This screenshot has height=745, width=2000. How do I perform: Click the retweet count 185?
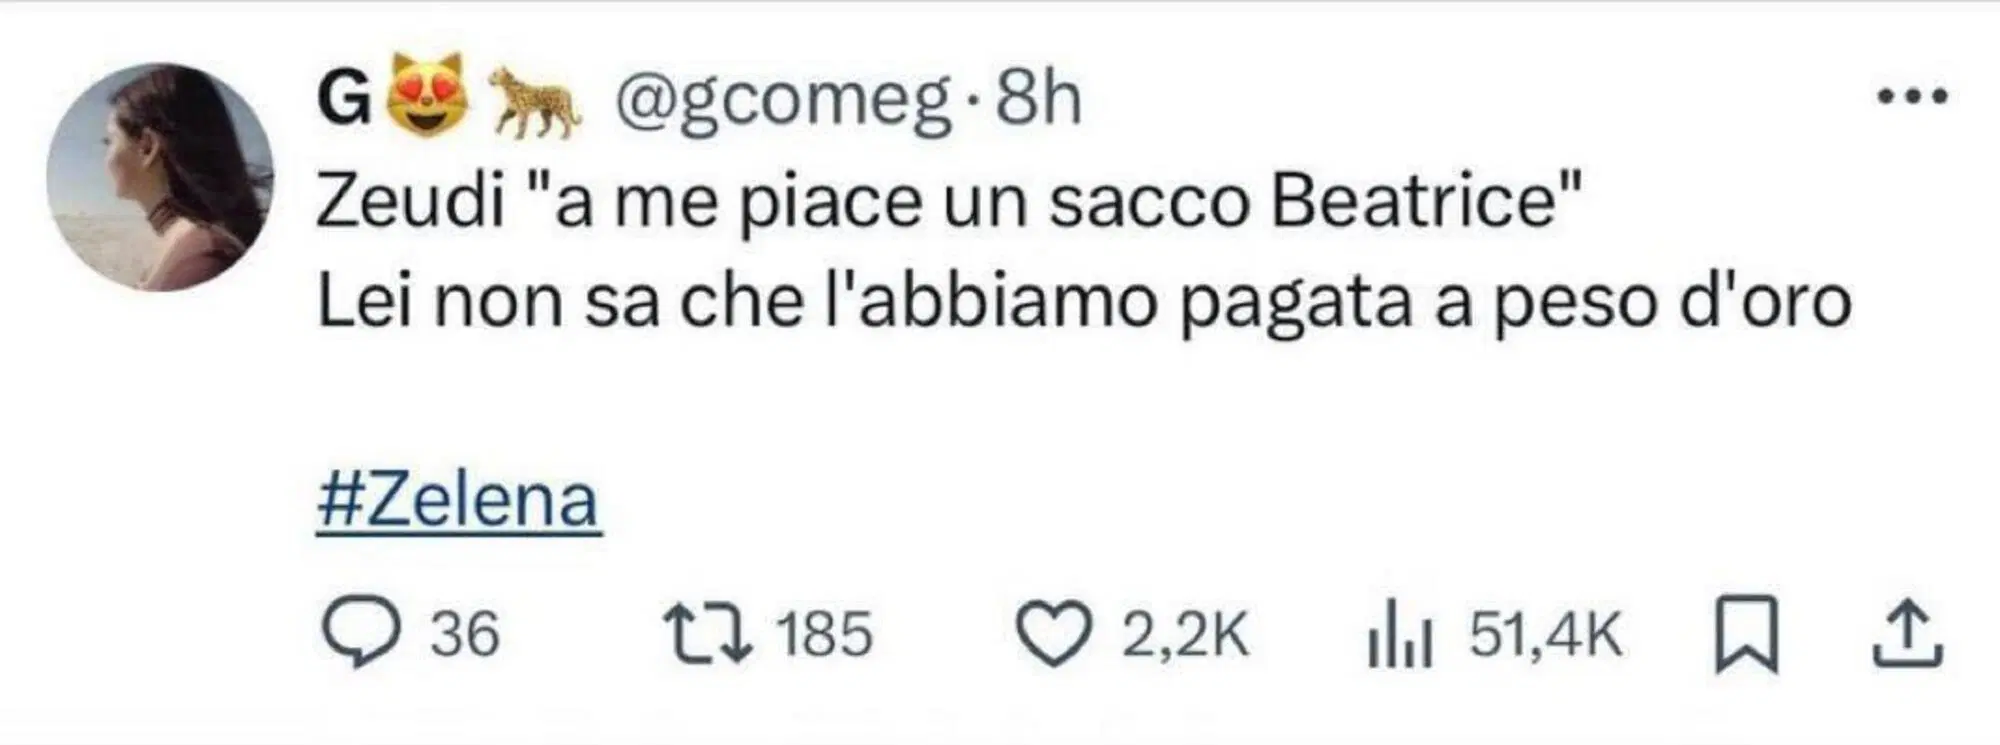pos(825,635)
